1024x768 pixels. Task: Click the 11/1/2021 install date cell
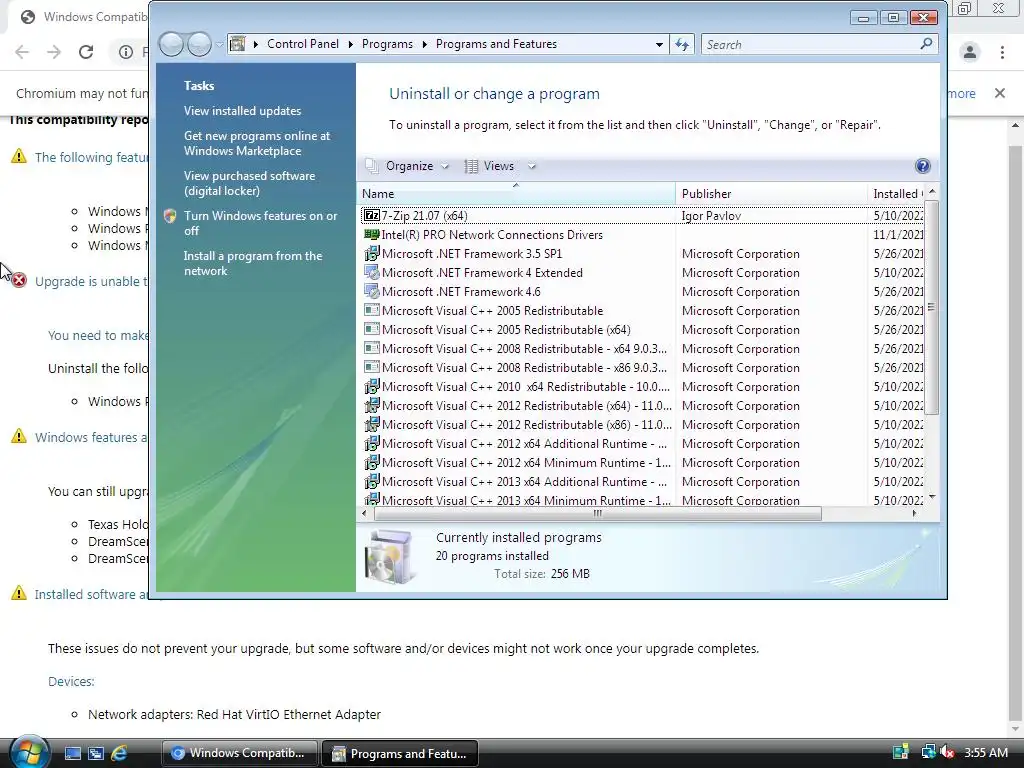(898, 234)
